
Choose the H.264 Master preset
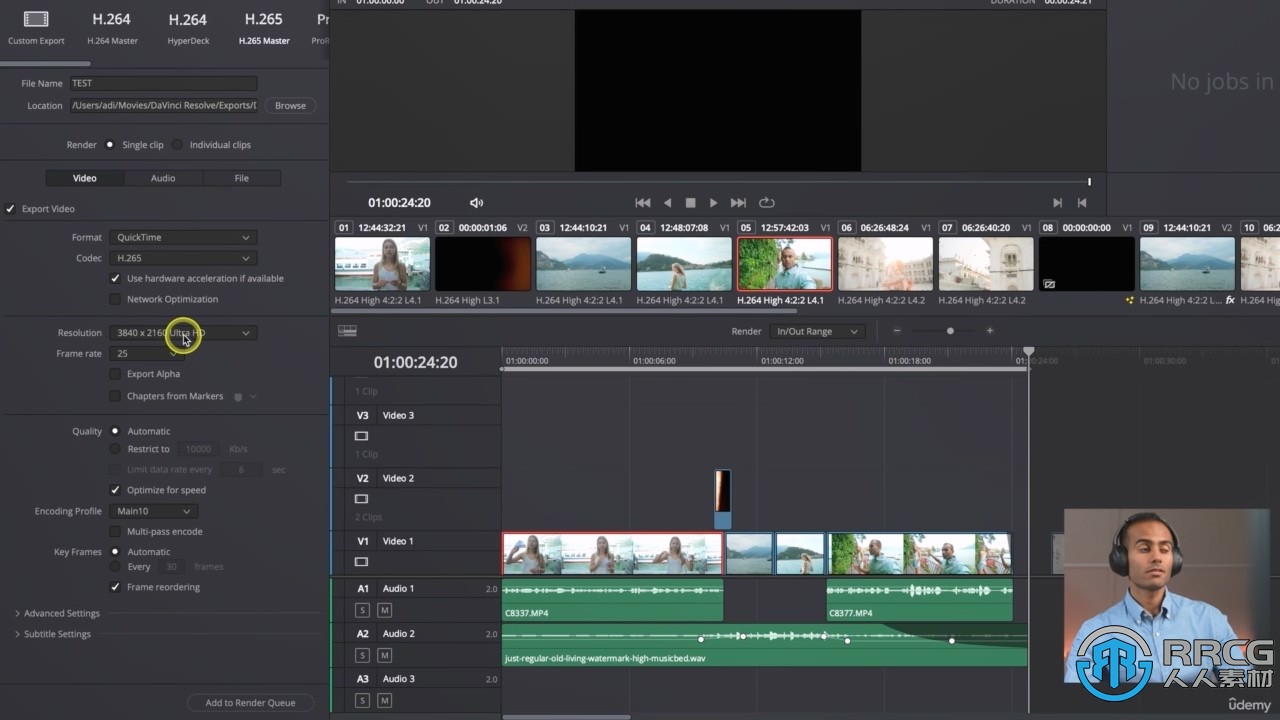tap(111, 27)
